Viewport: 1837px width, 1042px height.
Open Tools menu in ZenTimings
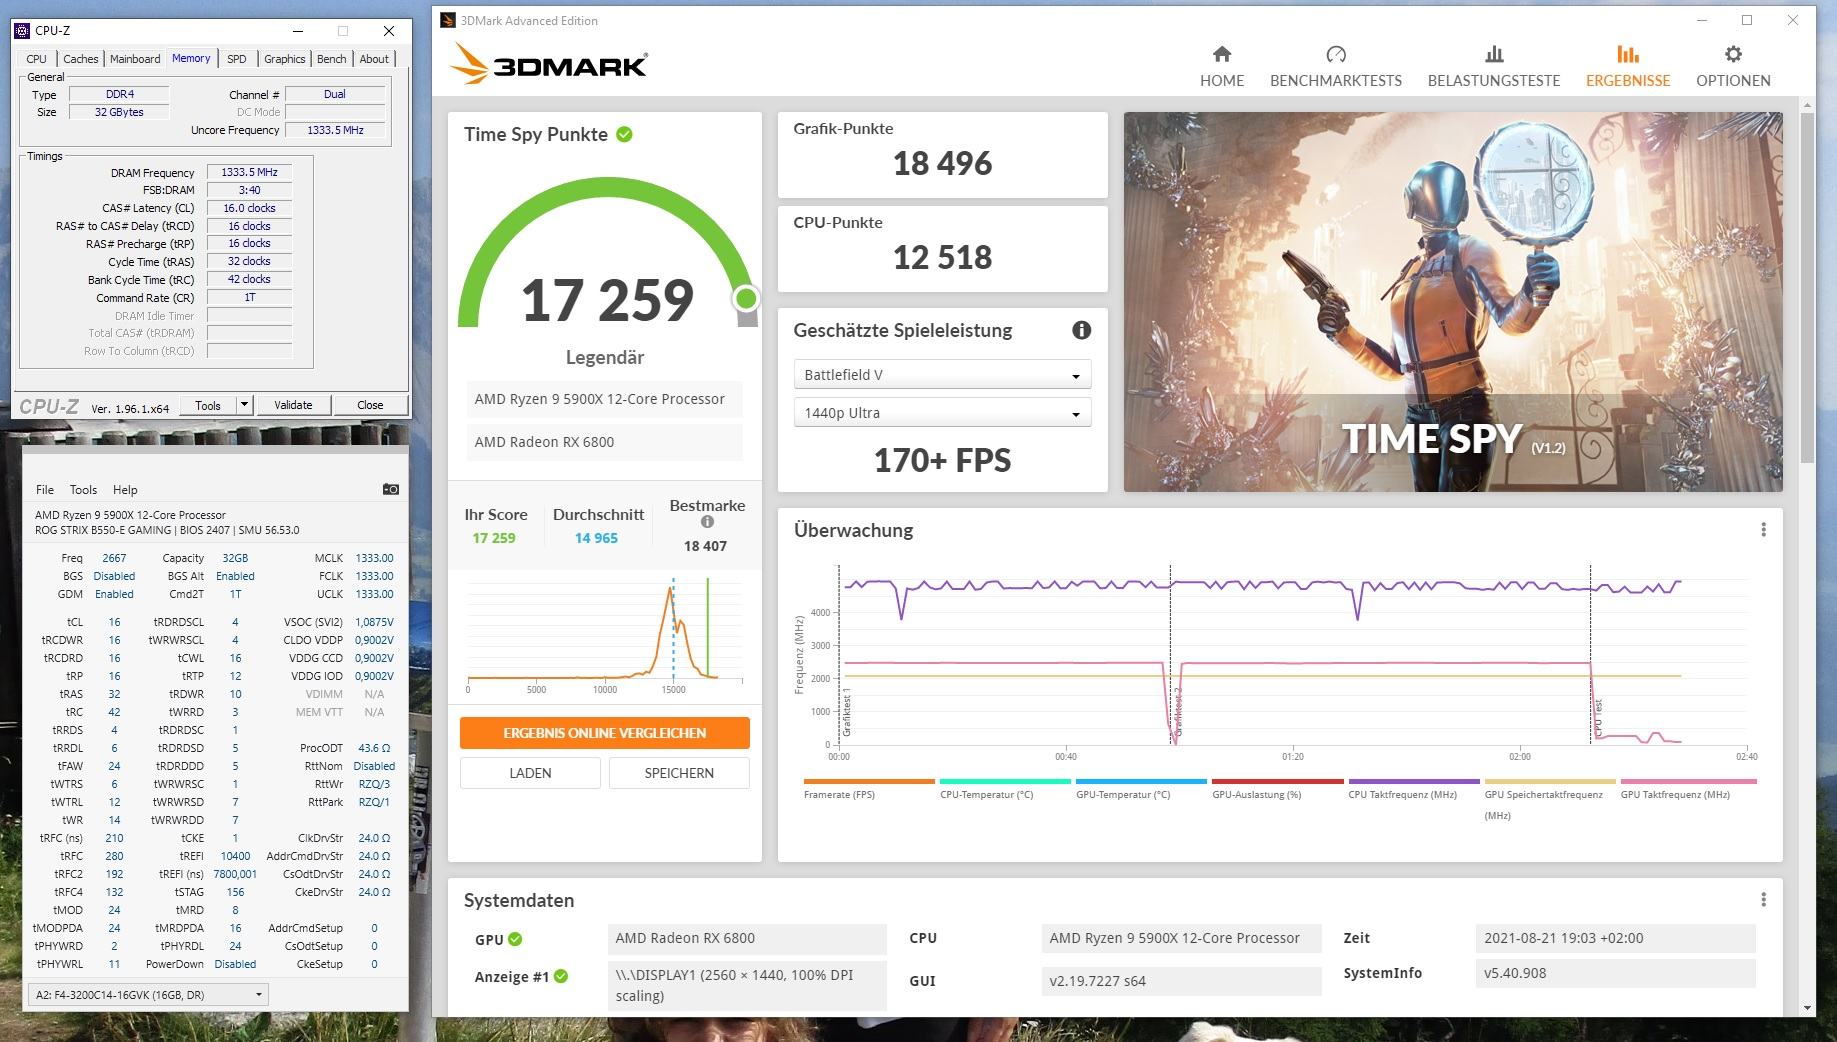(83, 490)
